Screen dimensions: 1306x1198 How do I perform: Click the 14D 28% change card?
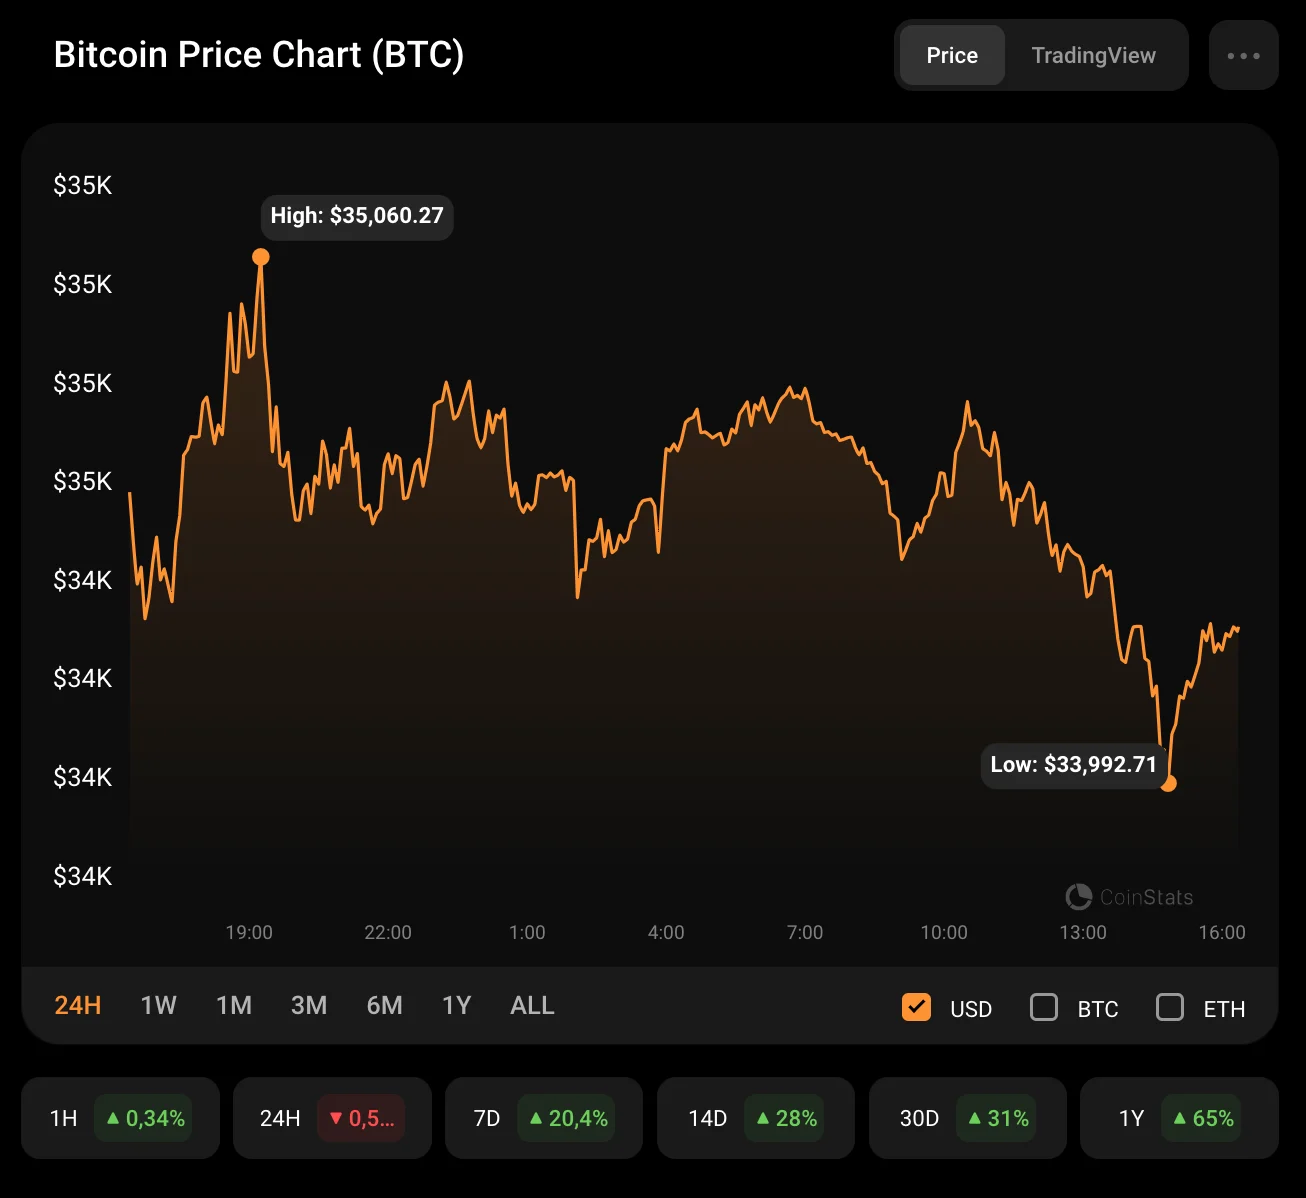pos(755,1118)
